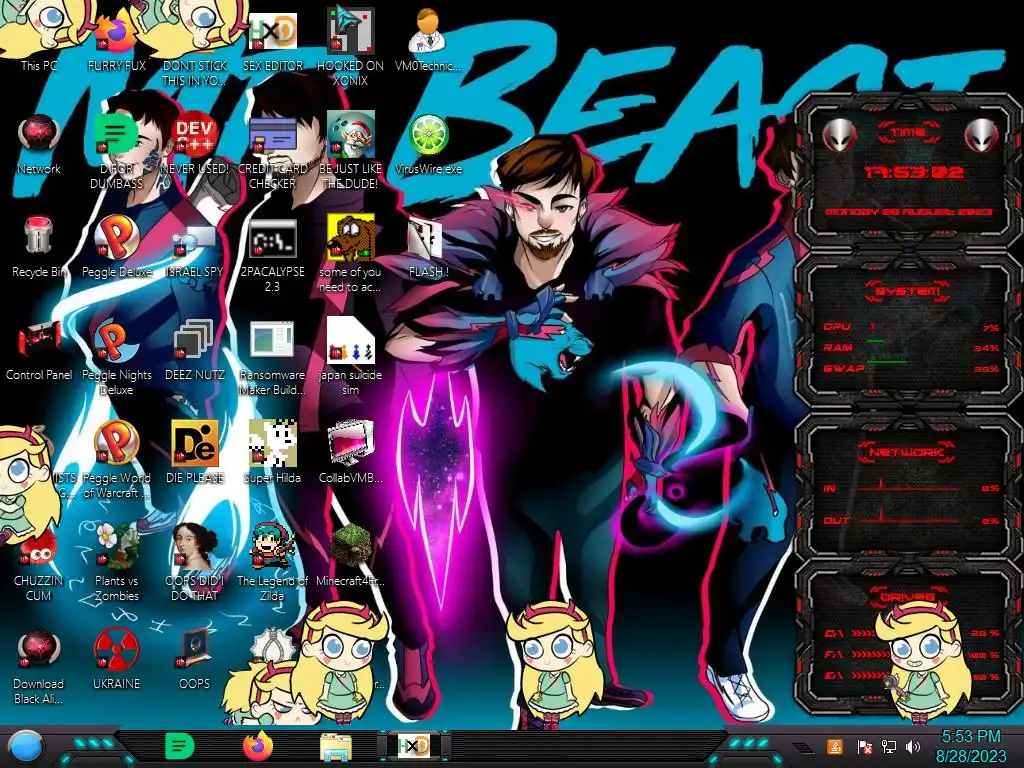Launch Super Hilda game icon
1024x768 pixels.
pos(273,452)
